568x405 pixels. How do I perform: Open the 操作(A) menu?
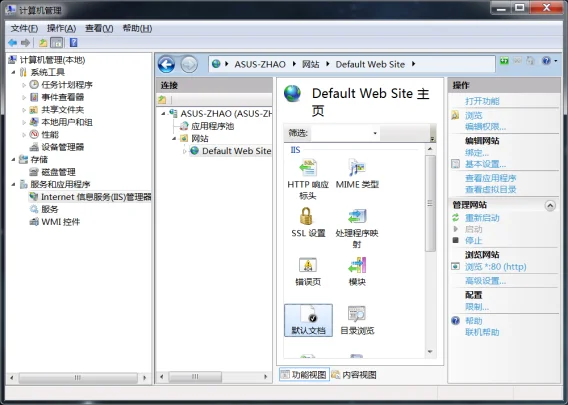(x=61, y=28)
